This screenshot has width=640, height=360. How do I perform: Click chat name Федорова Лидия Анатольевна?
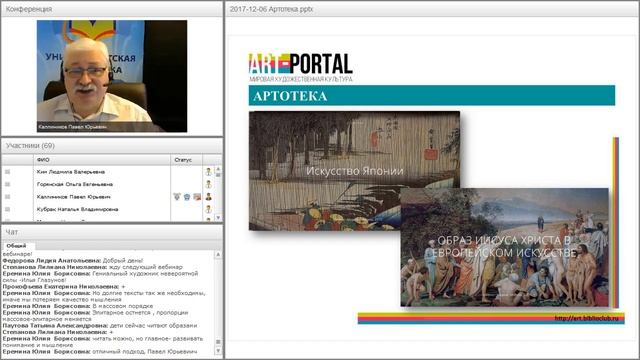click(x=52, y=260)
